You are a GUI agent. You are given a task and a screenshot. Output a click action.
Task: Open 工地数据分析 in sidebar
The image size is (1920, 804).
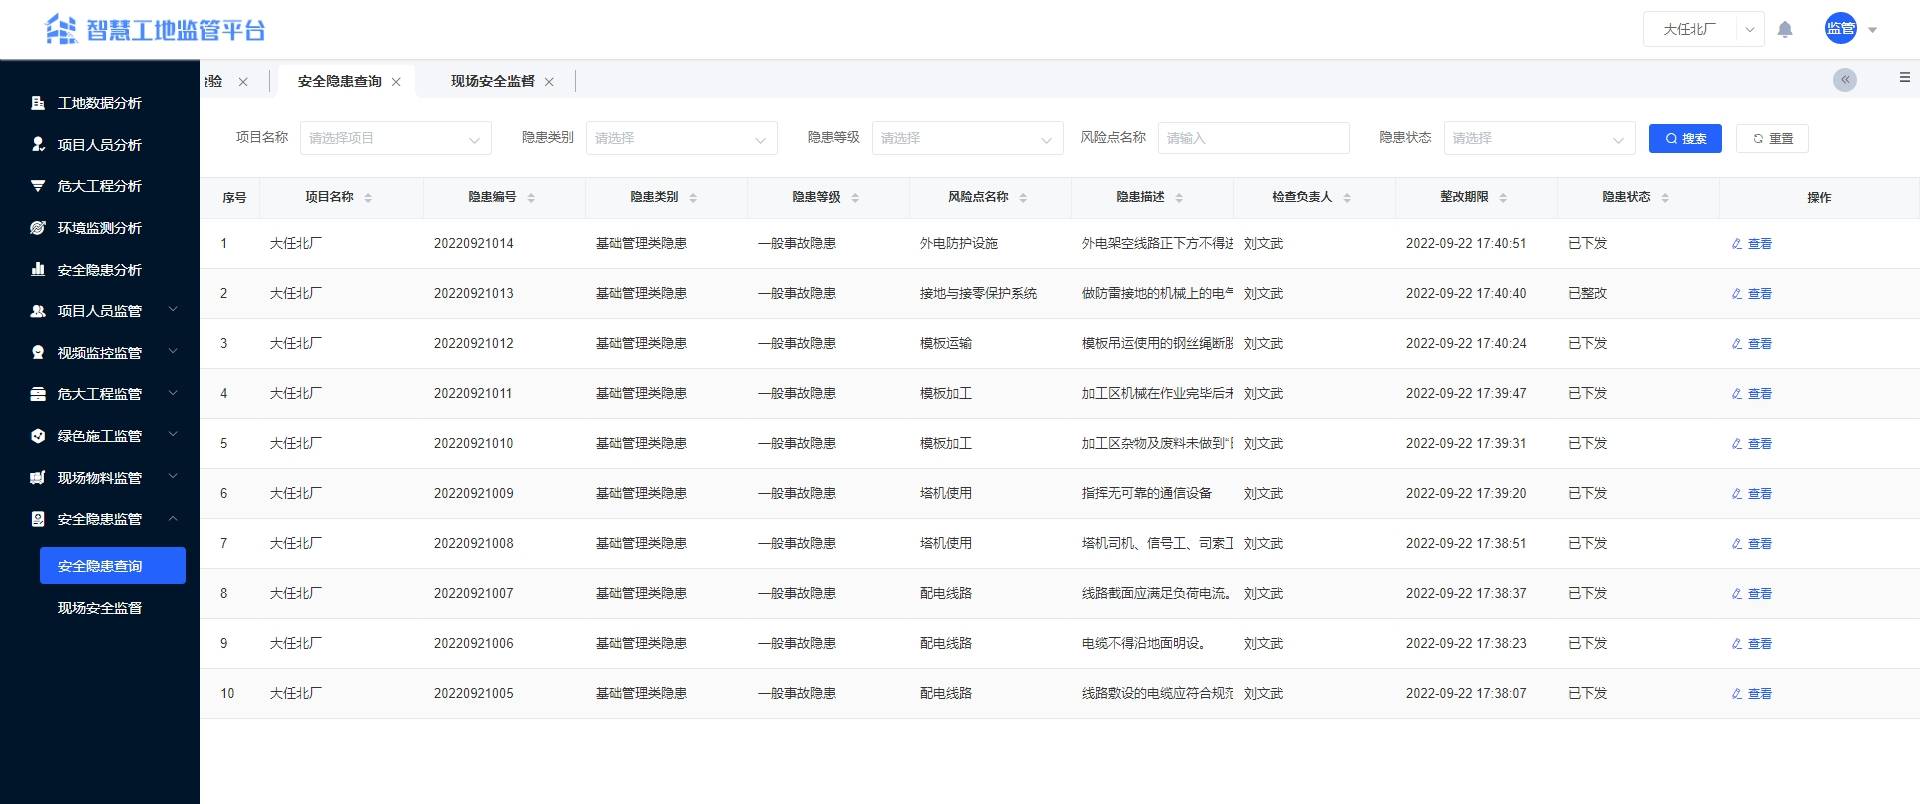[99, 103]
